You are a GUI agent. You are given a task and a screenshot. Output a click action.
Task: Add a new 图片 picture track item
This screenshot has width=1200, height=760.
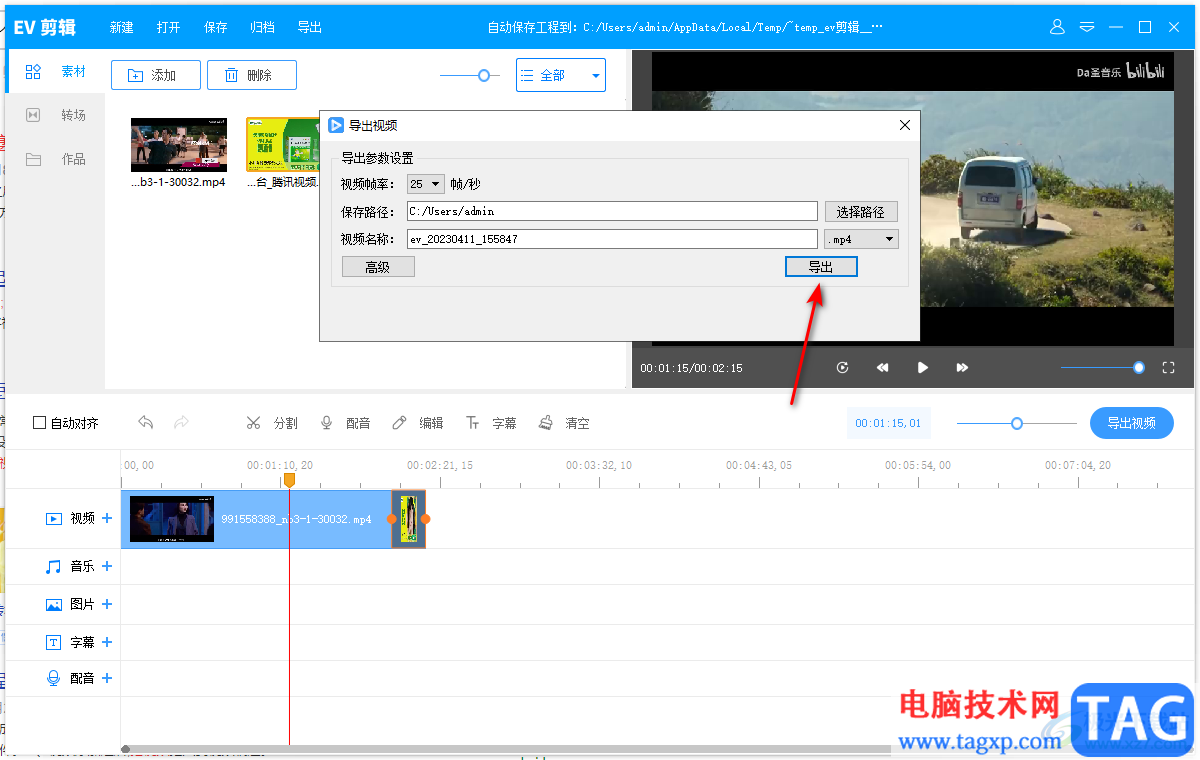click(x=107, y=604)
